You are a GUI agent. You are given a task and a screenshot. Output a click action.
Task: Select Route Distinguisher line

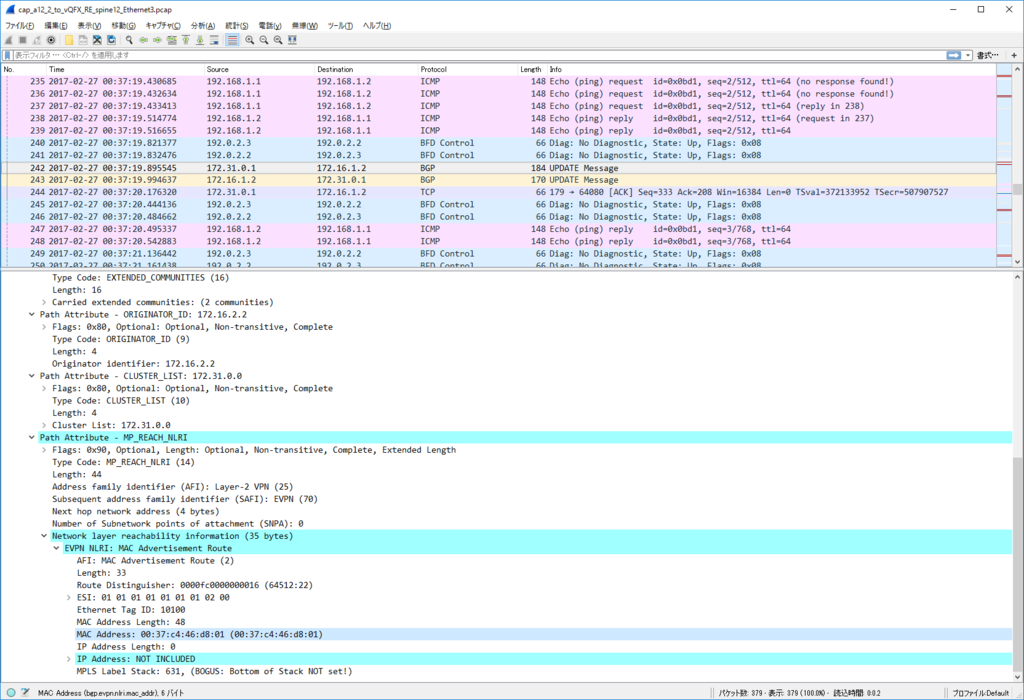coord(195,585)
